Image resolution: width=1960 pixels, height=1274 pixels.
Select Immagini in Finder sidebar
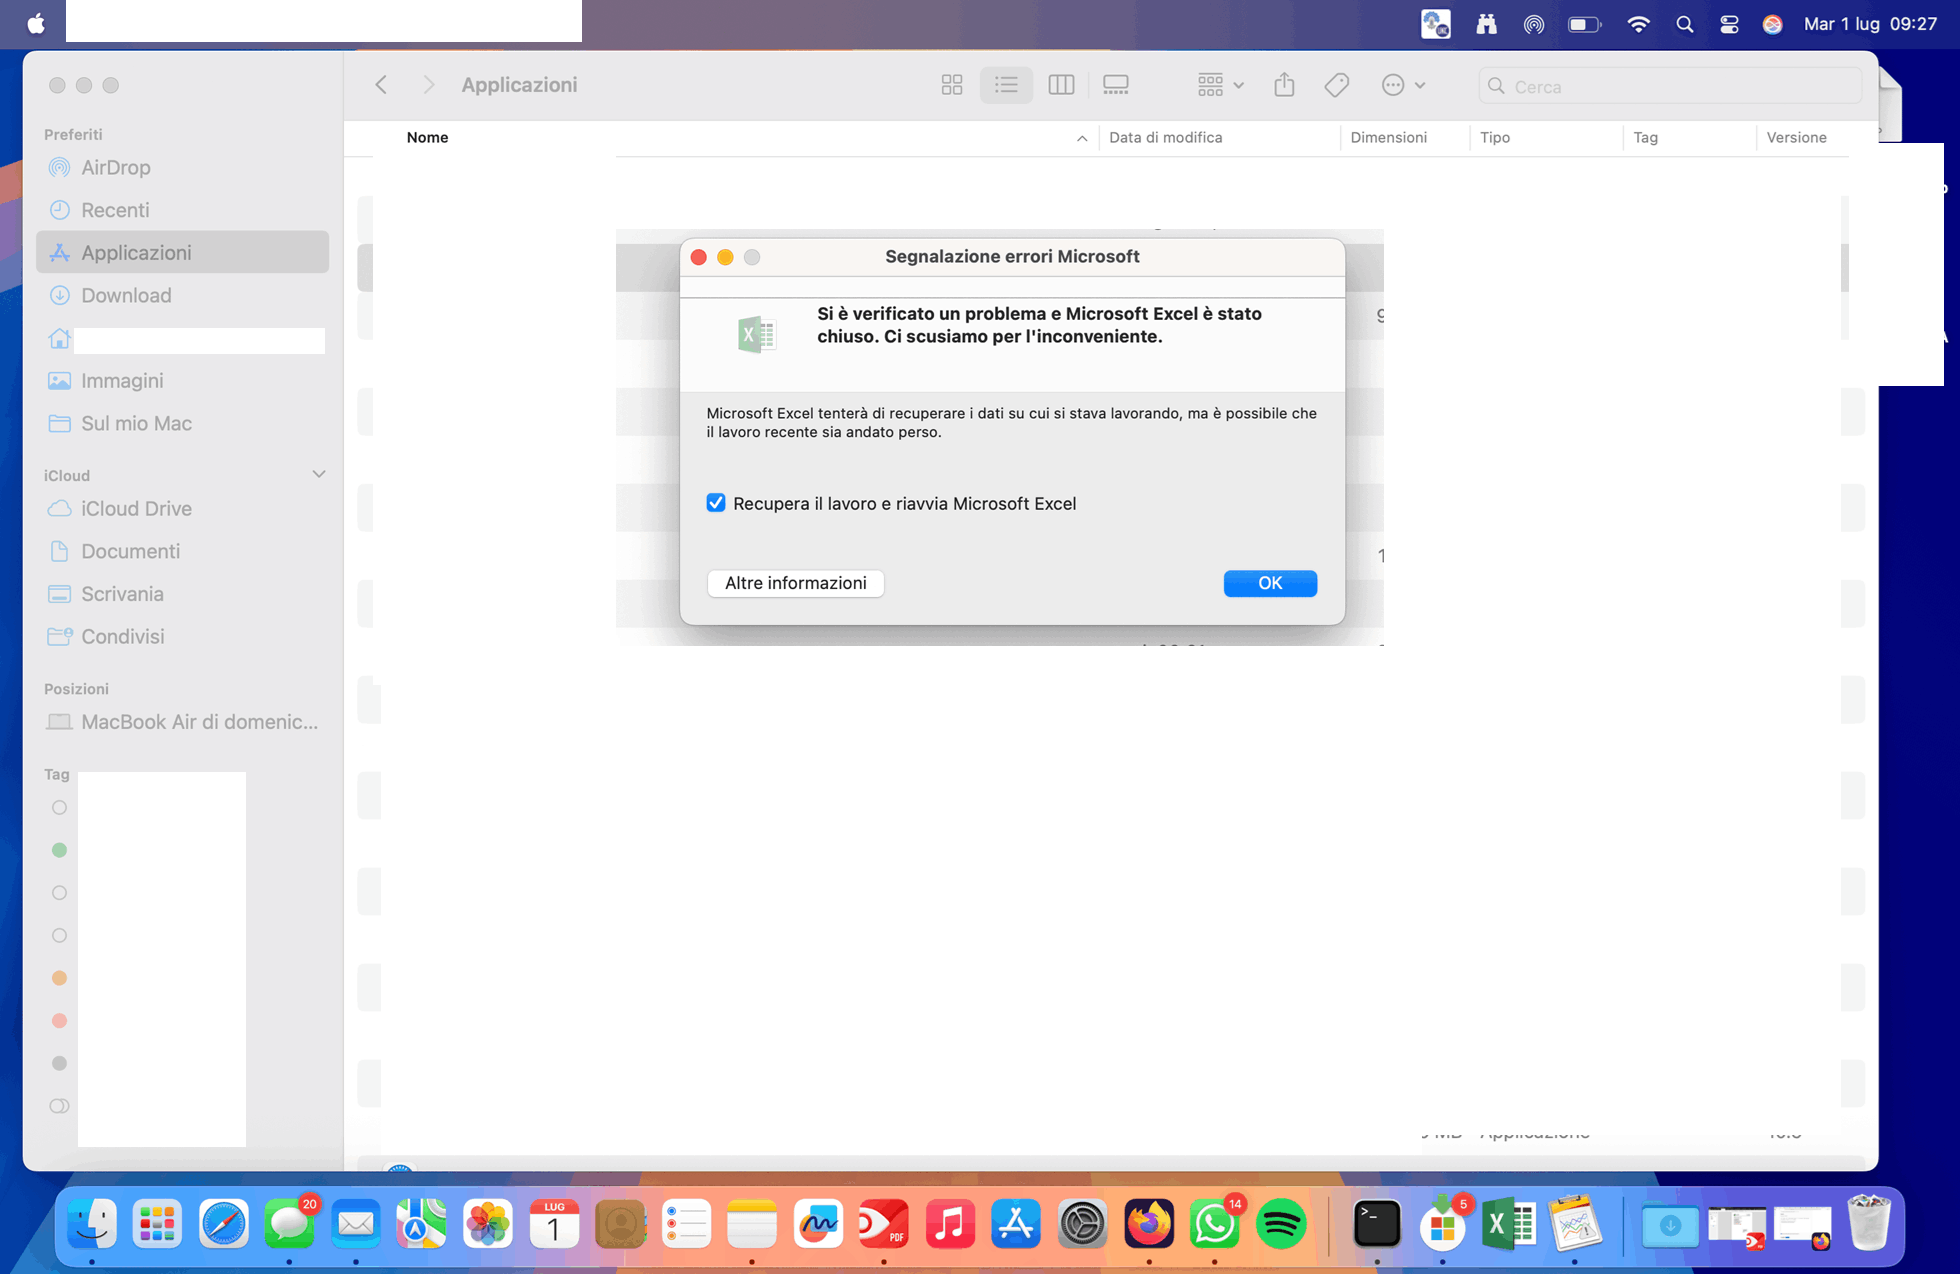pyautogui.click(x=183, y=380)
